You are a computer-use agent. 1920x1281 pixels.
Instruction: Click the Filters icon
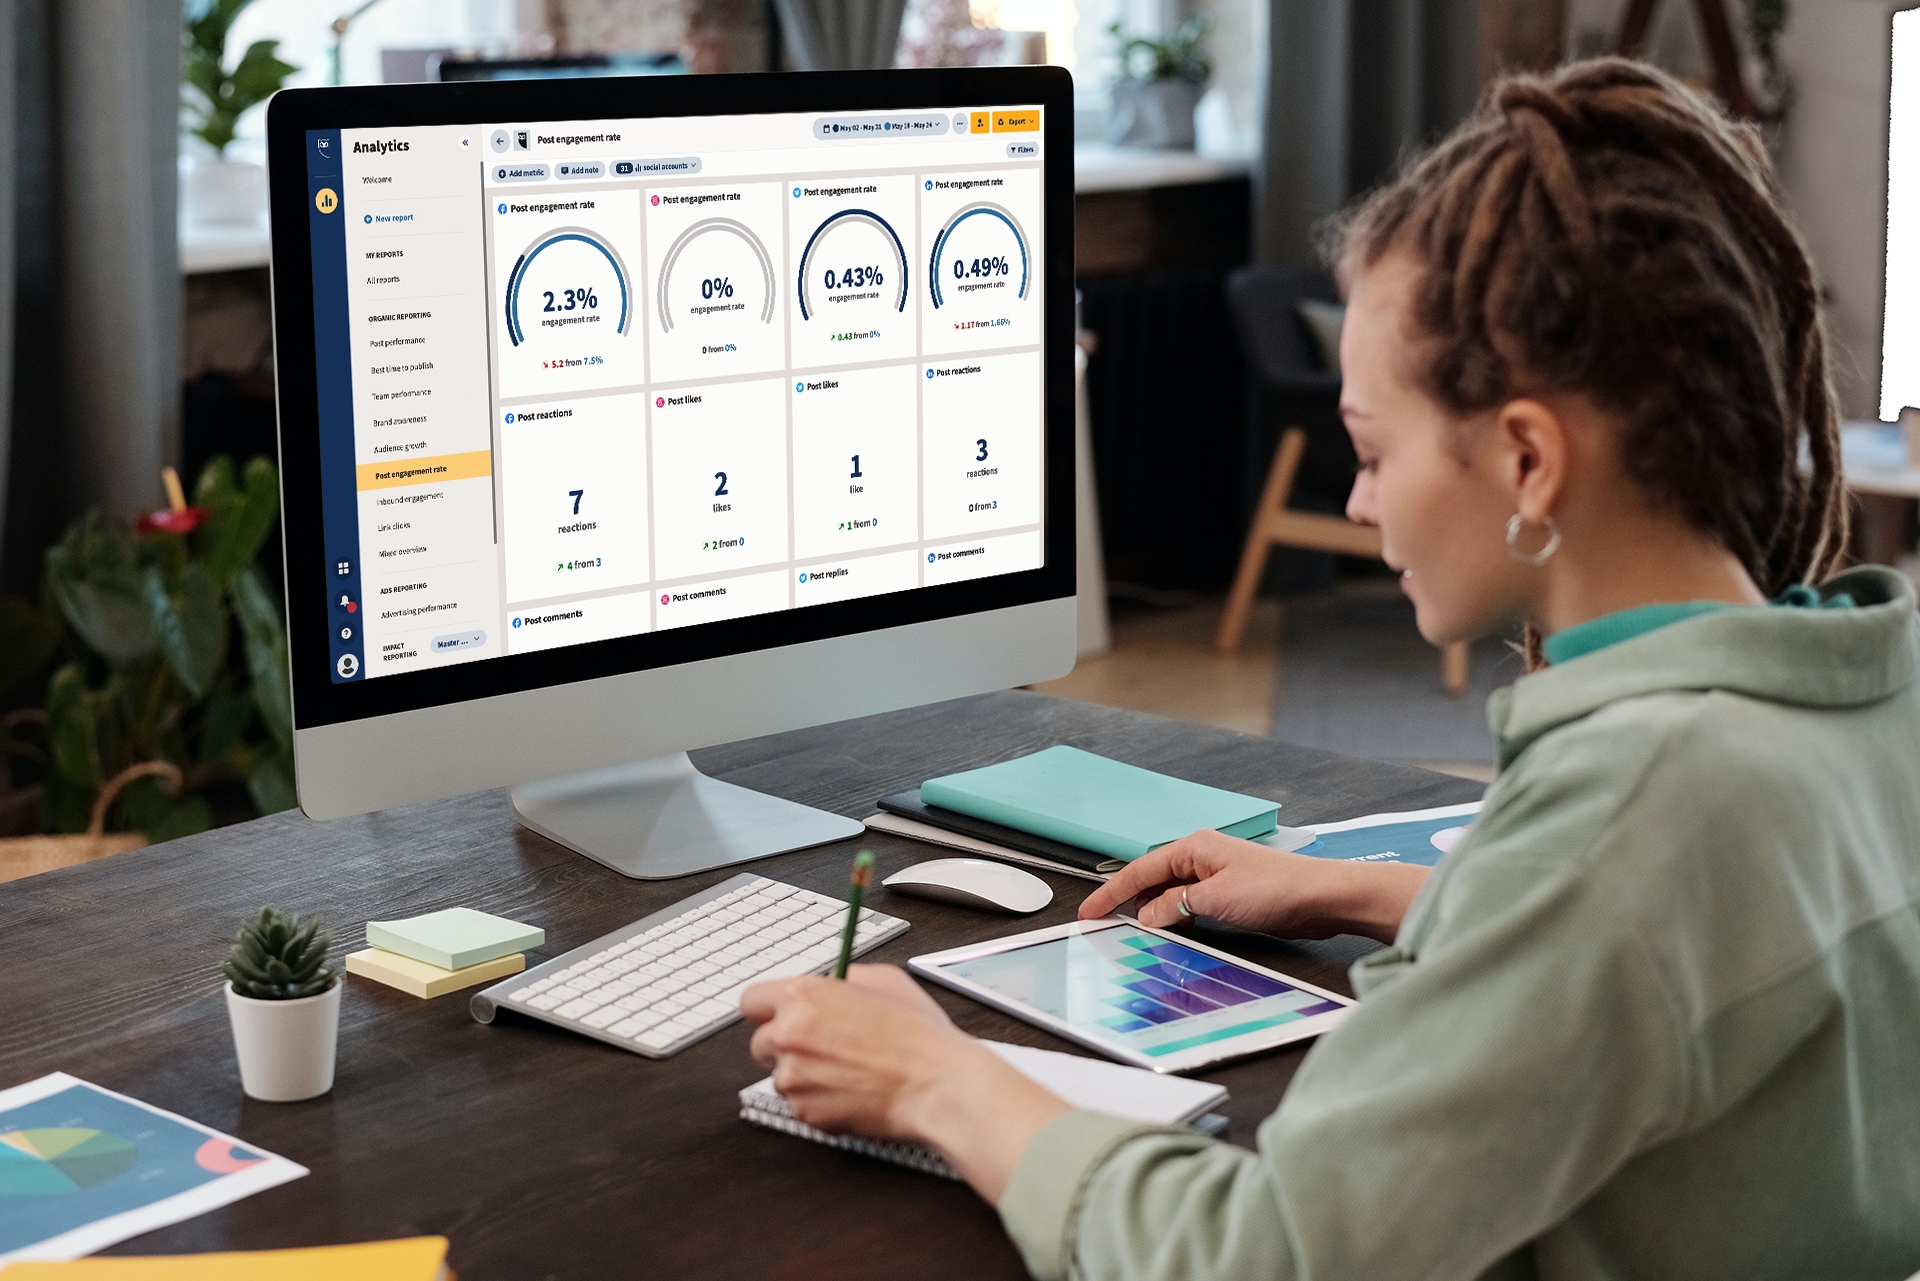tap(1026, 154)
